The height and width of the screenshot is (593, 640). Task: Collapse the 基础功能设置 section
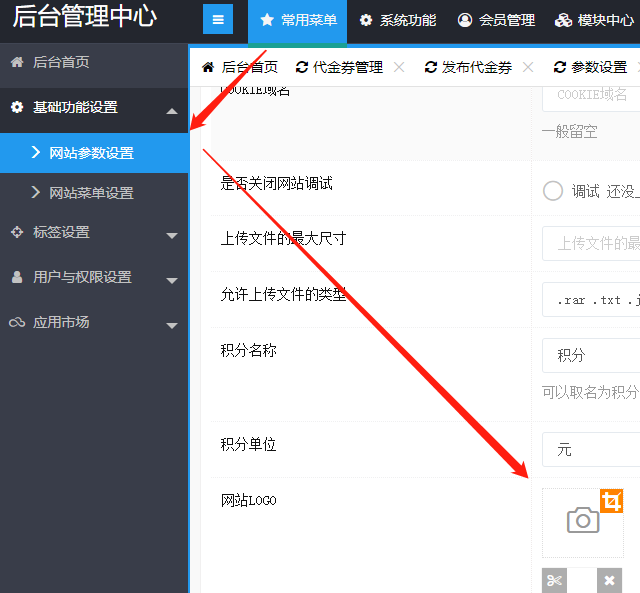click(172, 109)
